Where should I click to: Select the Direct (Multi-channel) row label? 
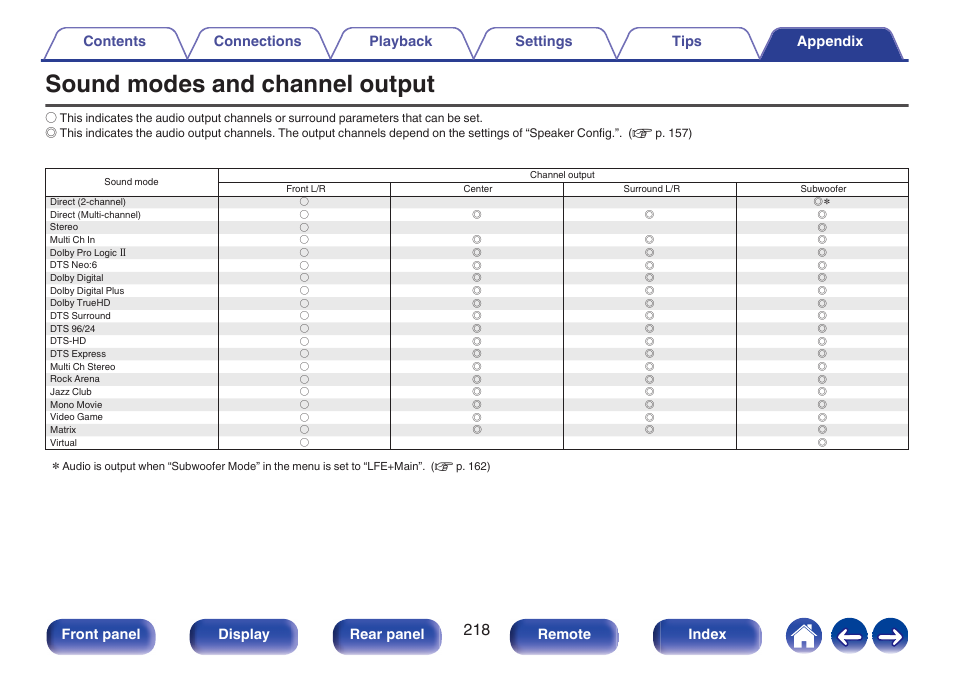coord(95,215)
